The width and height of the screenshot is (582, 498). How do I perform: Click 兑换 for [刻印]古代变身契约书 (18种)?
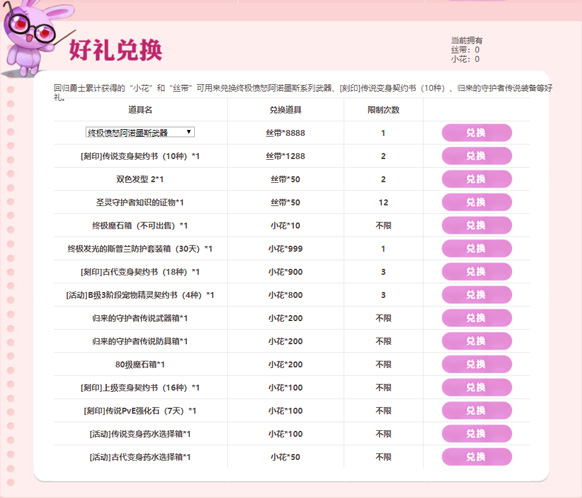coord(477,272)
